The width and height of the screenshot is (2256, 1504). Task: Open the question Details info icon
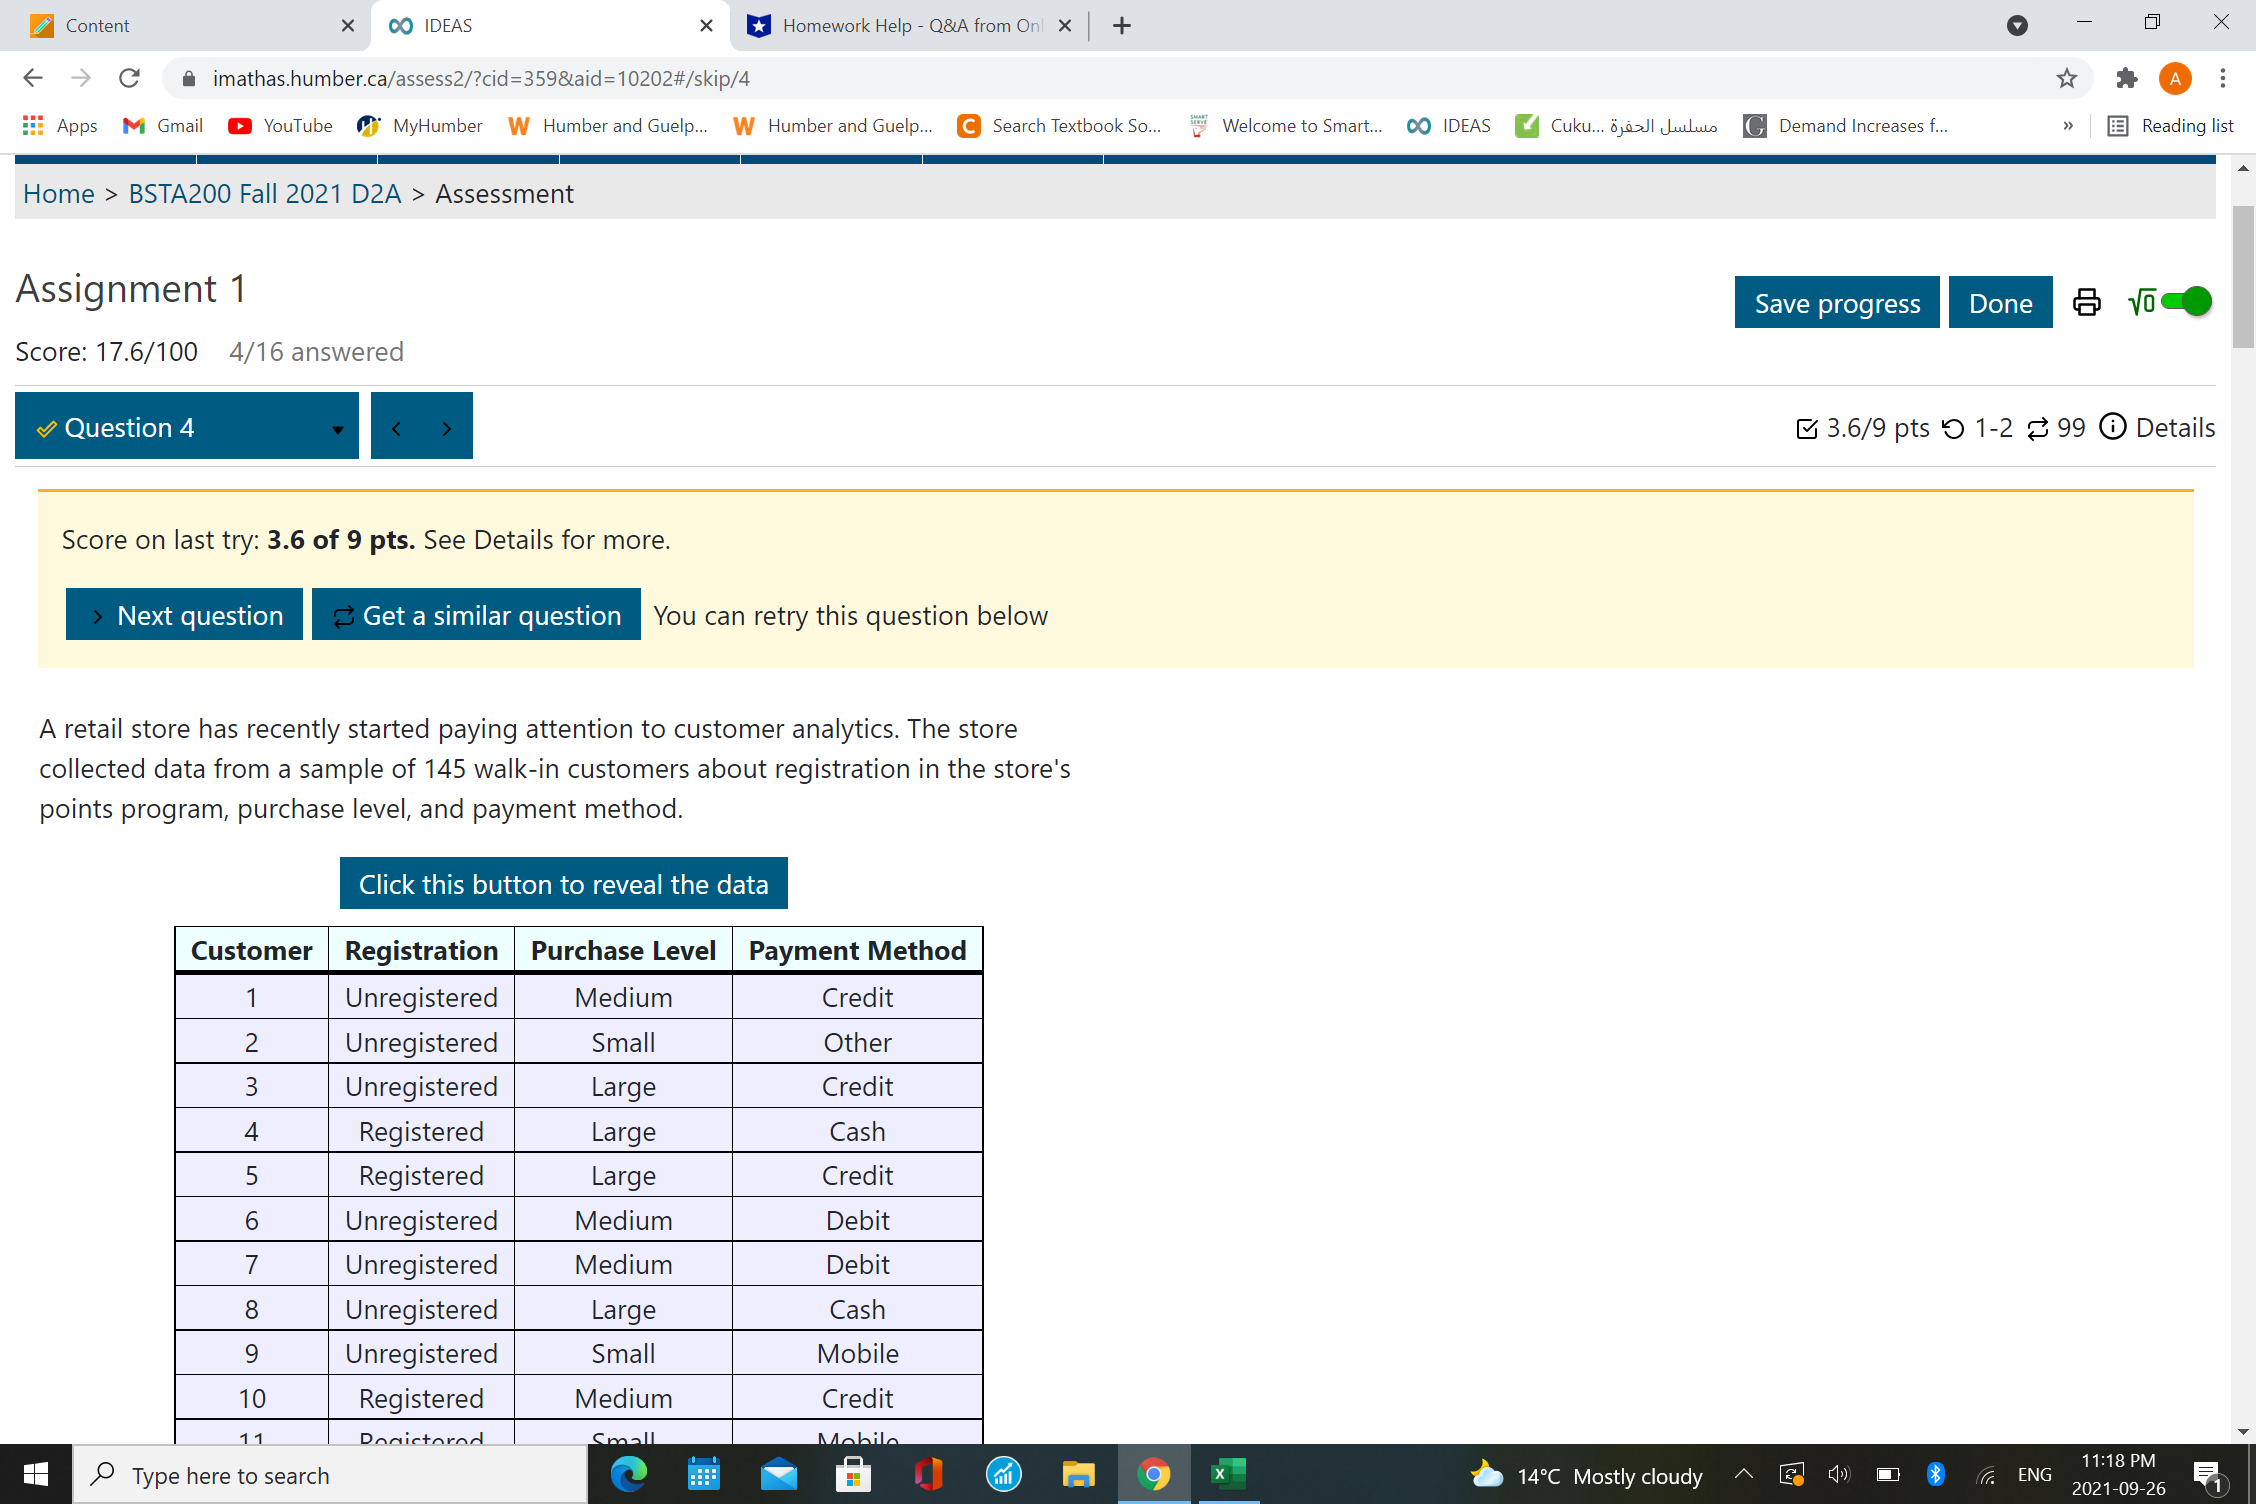[x=2113, y=427]
